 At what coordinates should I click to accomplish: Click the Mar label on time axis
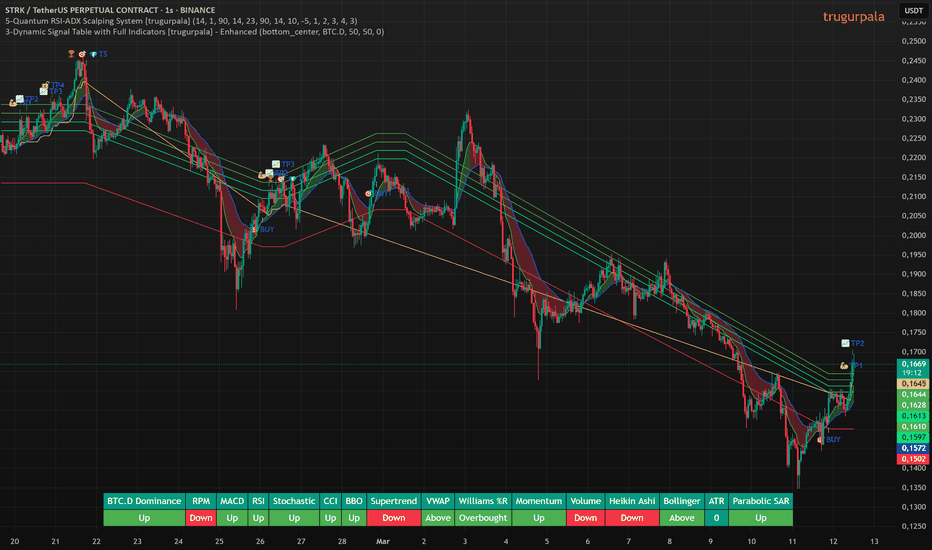click(x=383, y=541)
